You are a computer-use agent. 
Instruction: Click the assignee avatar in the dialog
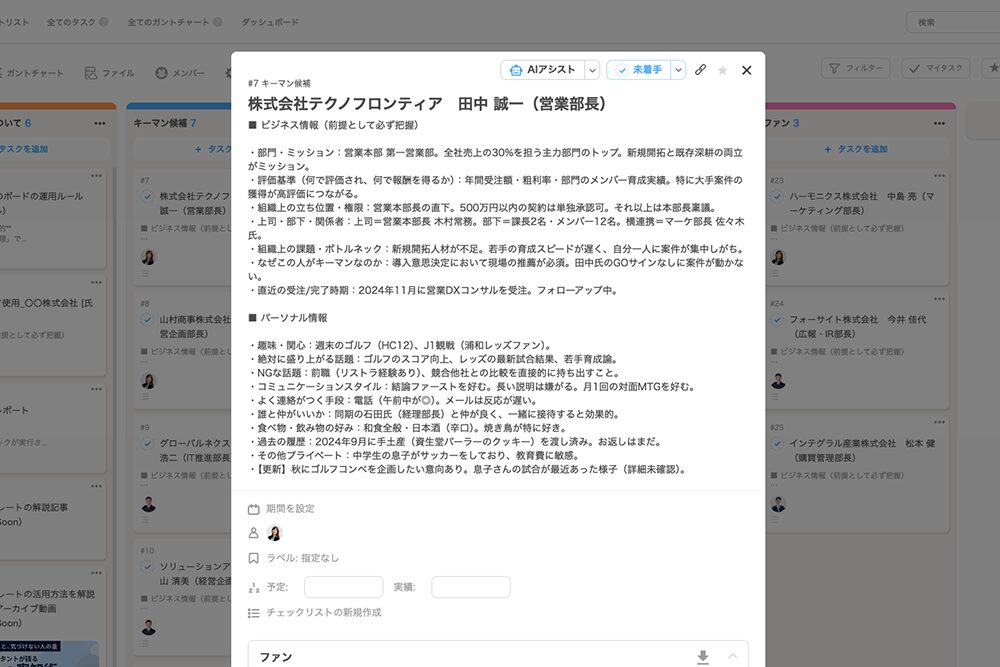274,533
